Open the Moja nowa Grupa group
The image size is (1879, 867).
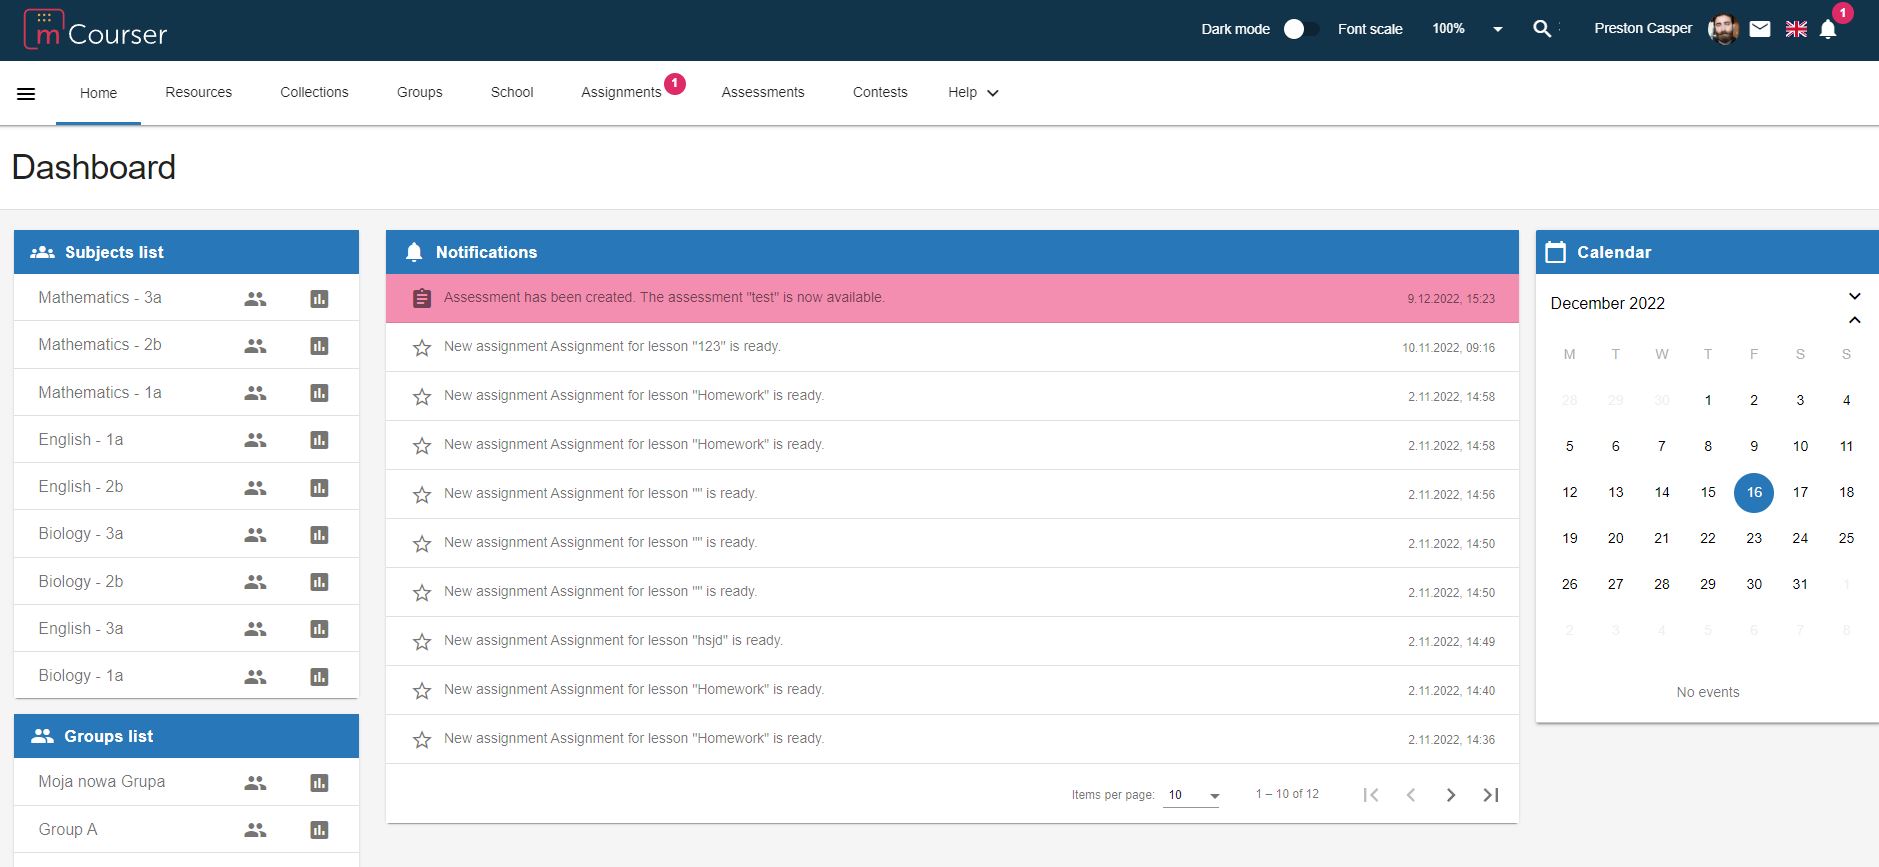tap(102, 781)
